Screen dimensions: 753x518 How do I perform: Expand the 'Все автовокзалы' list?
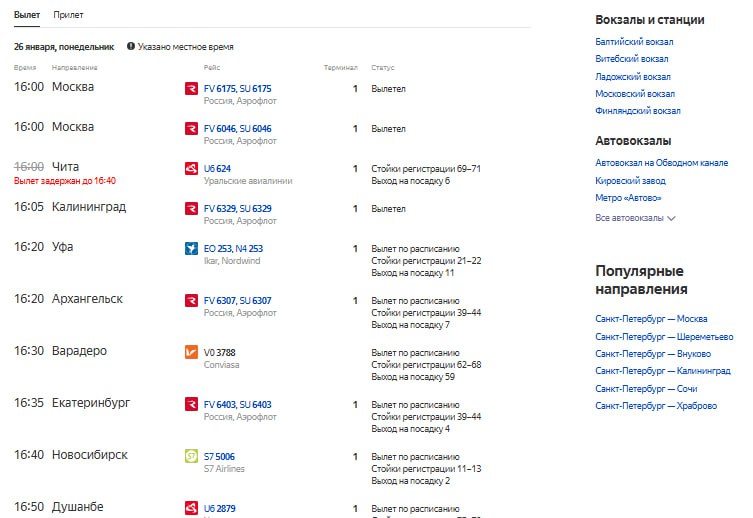635,217
